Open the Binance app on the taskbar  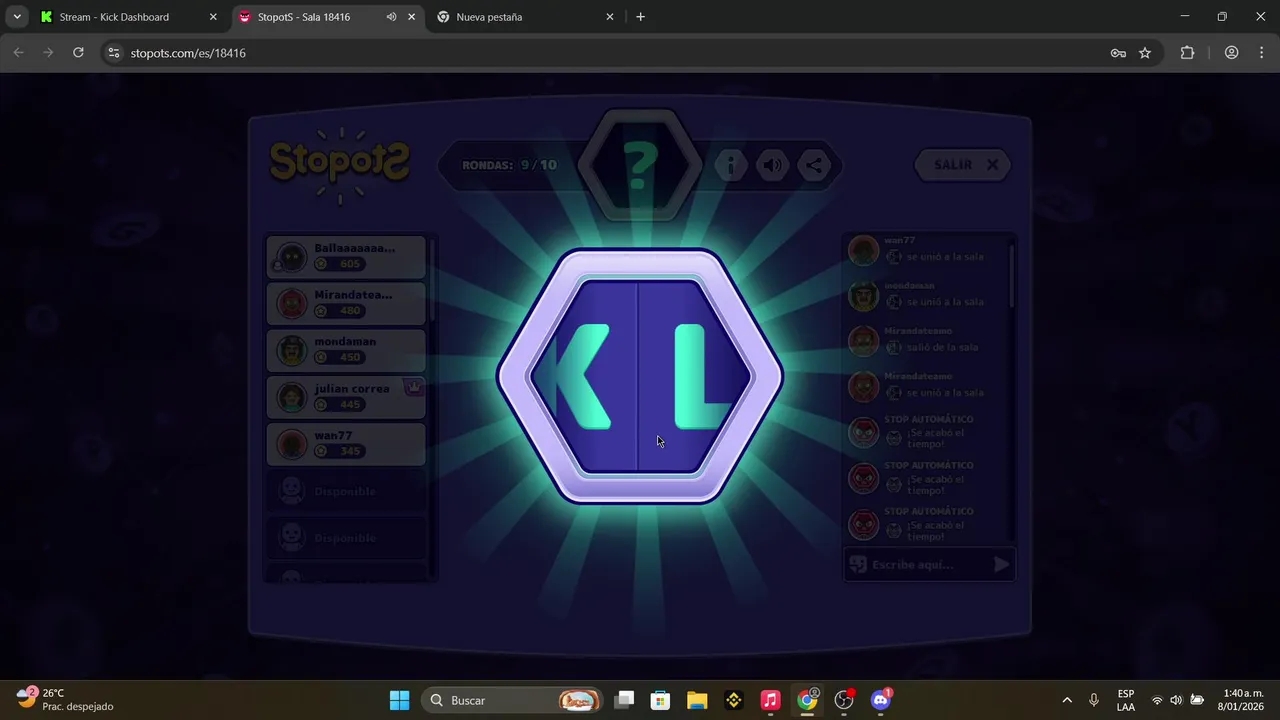(734, 700)
